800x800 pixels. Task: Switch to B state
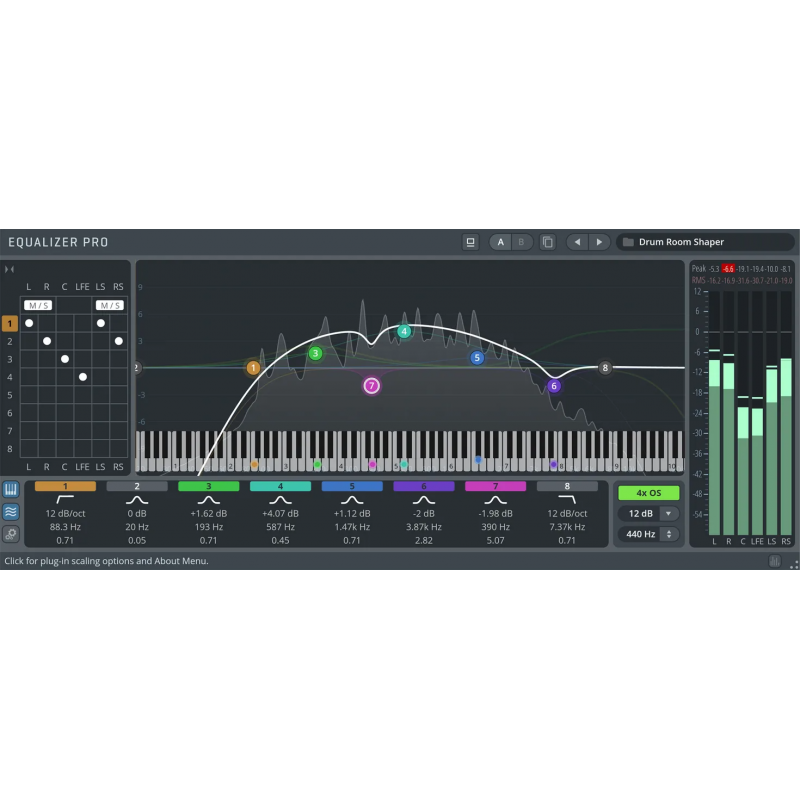coord(521,242)
